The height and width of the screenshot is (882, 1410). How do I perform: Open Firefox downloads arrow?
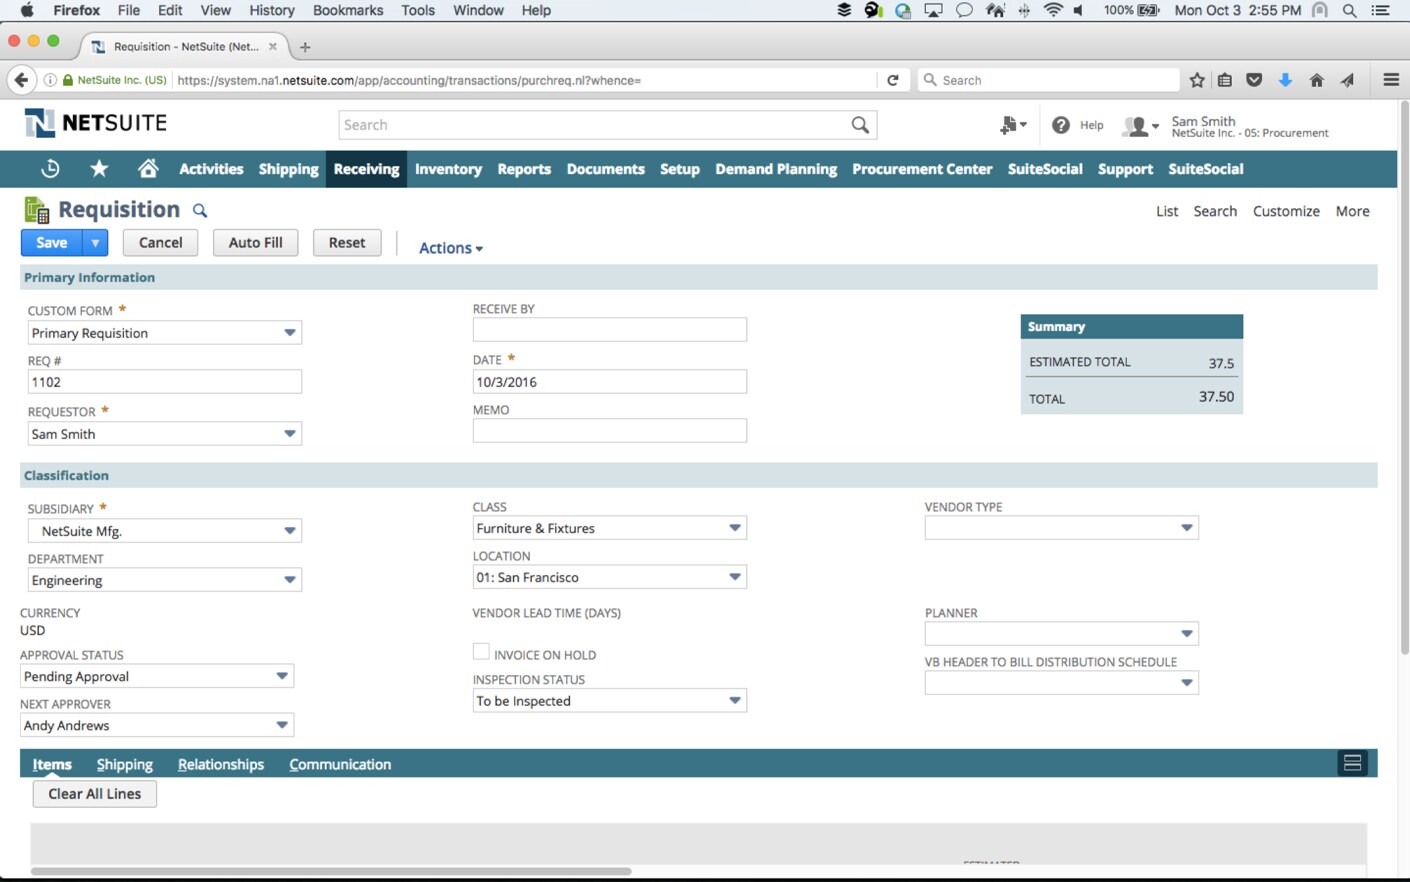1285,80
